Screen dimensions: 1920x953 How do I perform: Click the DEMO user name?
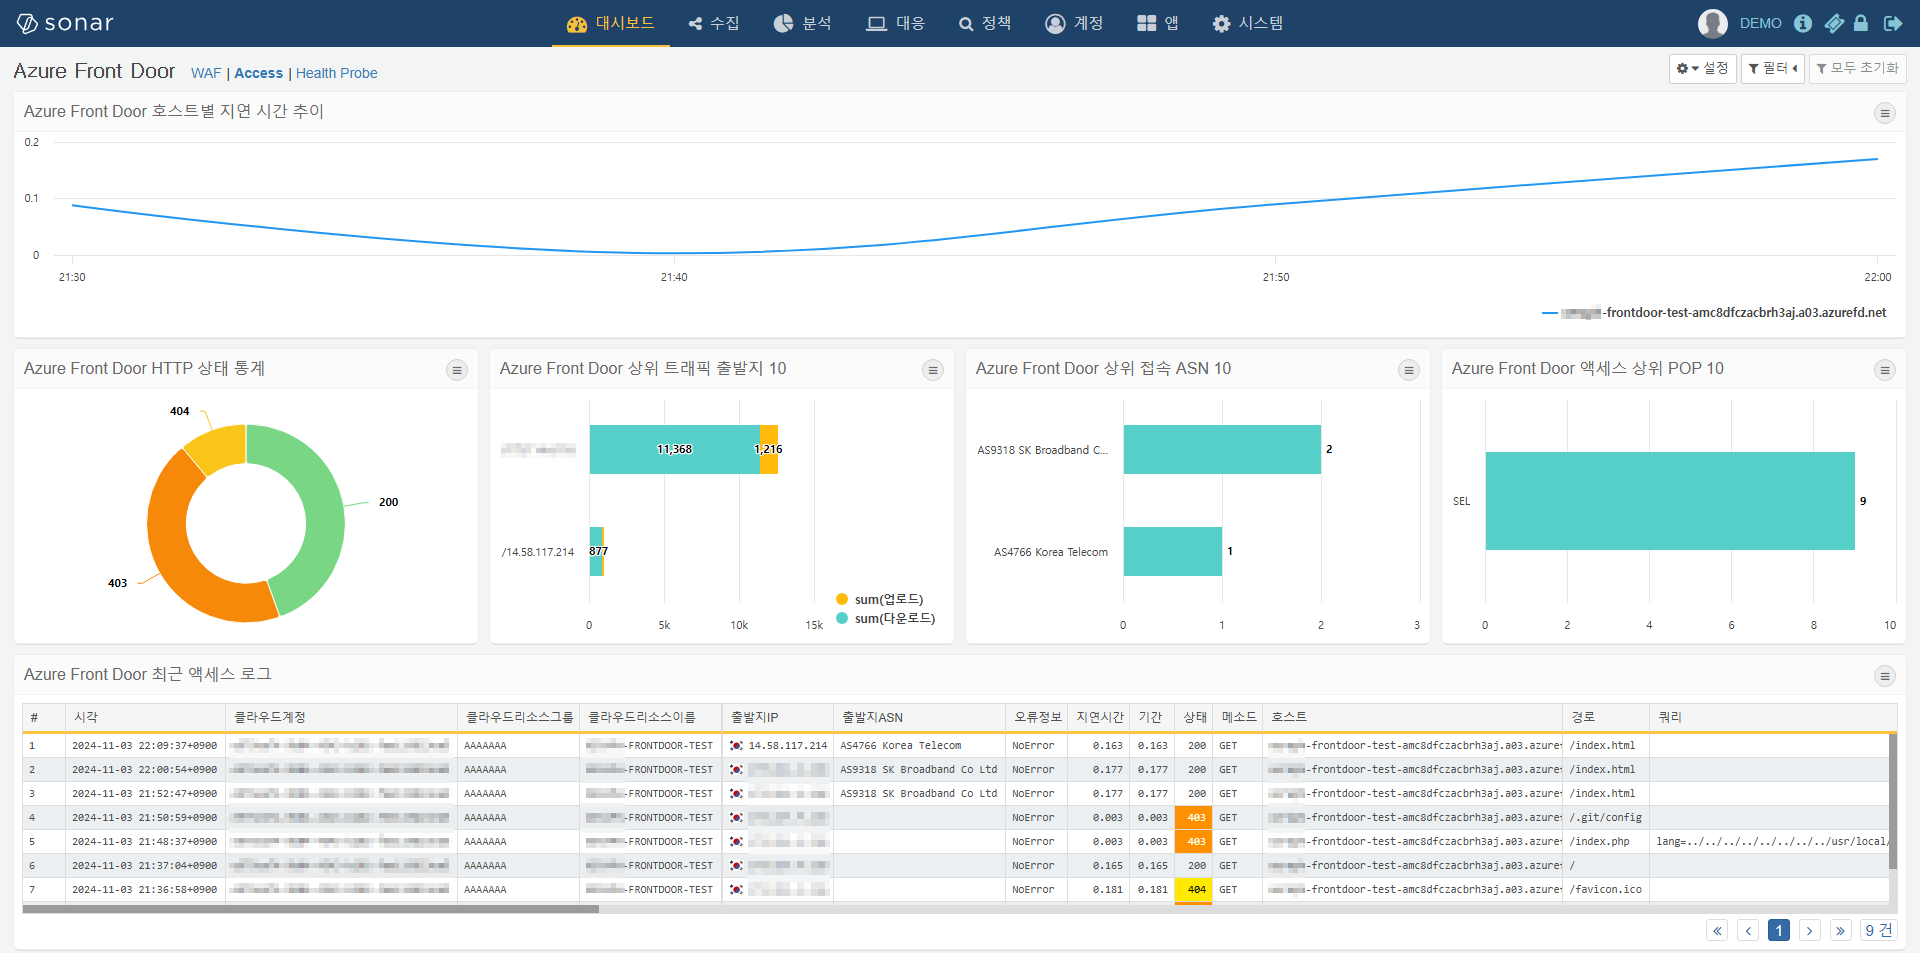point(1760,23)
